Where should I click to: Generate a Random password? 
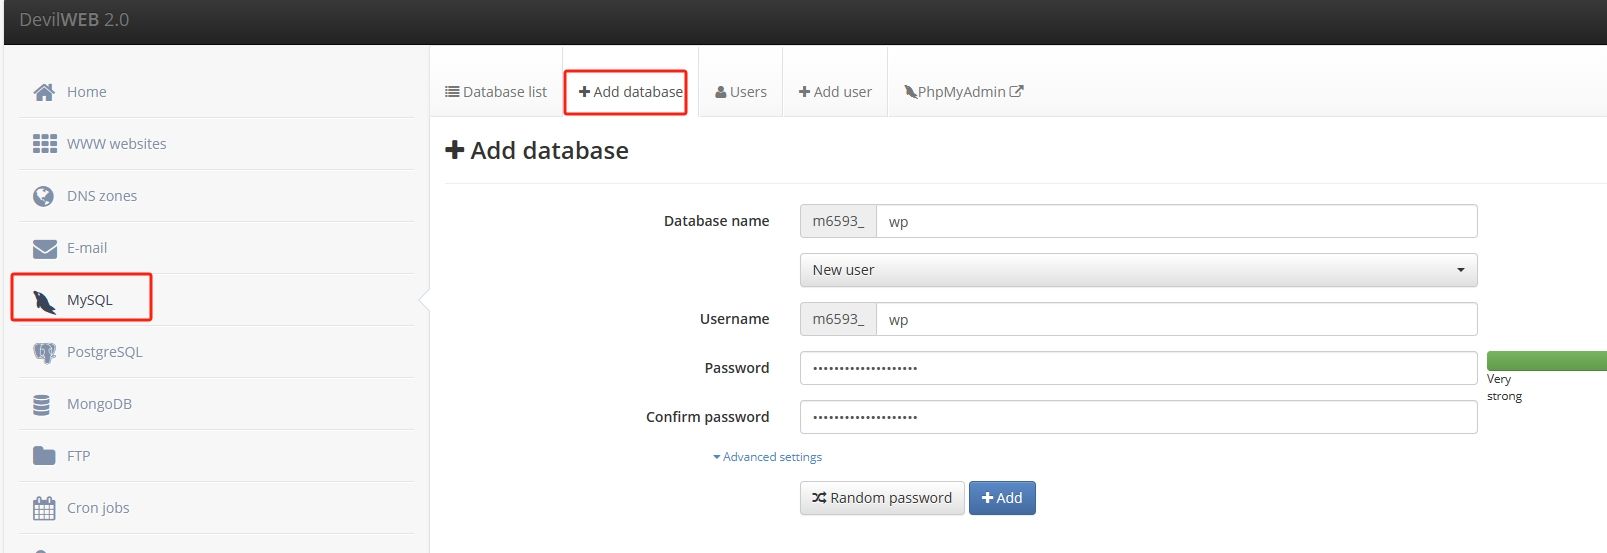882,498
